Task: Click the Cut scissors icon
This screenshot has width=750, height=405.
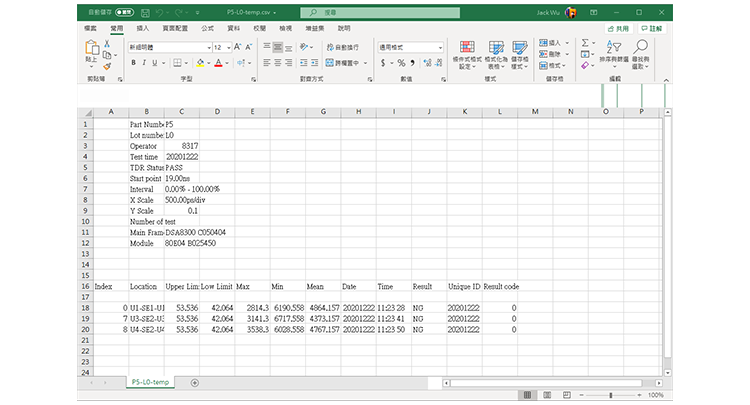Action: point(107,44)
